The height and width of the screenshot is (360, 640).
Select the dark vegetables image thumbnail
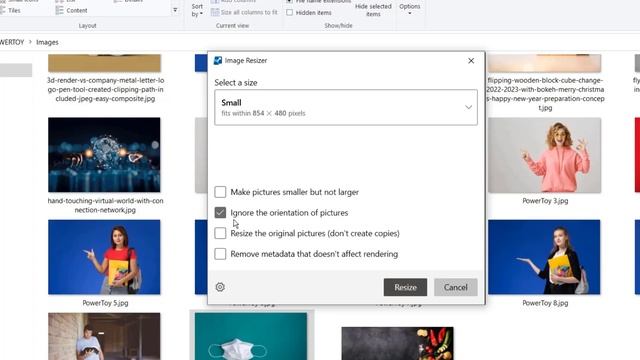[x=397, y=343]
